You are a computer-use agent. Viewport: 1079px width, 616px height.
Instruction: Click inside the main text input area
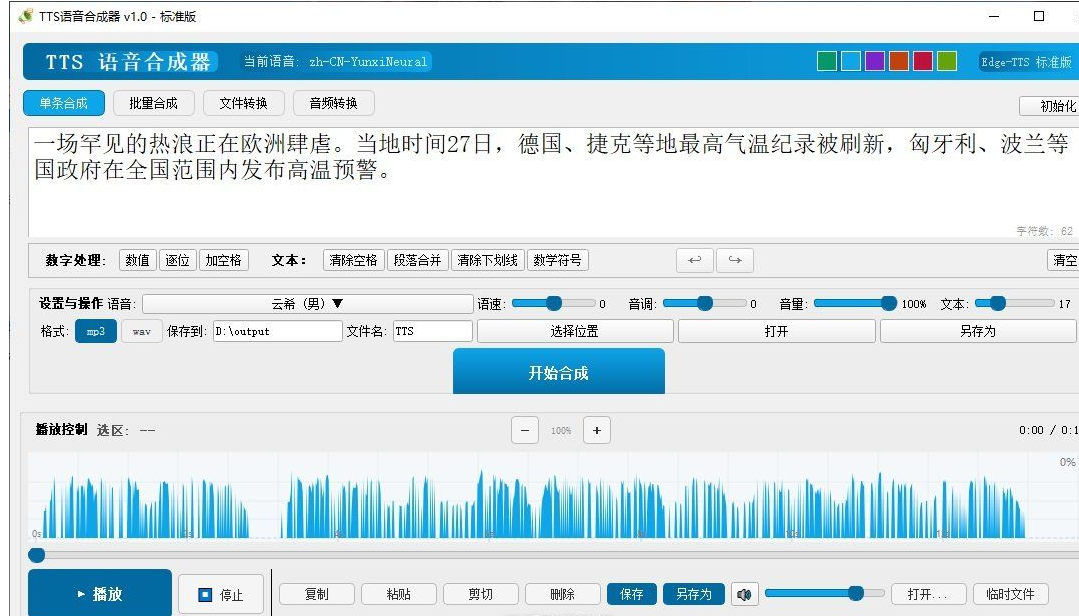coord(551,182)
